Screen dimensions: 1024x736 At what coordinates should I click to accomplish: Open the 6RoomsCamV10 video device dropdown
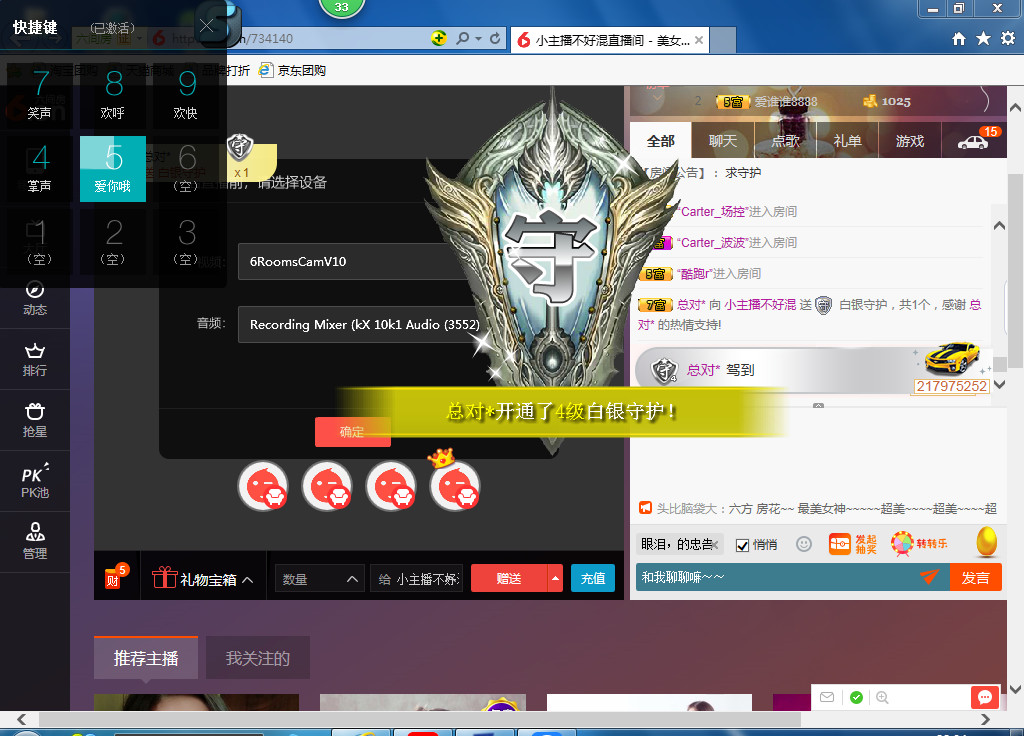coord(359,261)
